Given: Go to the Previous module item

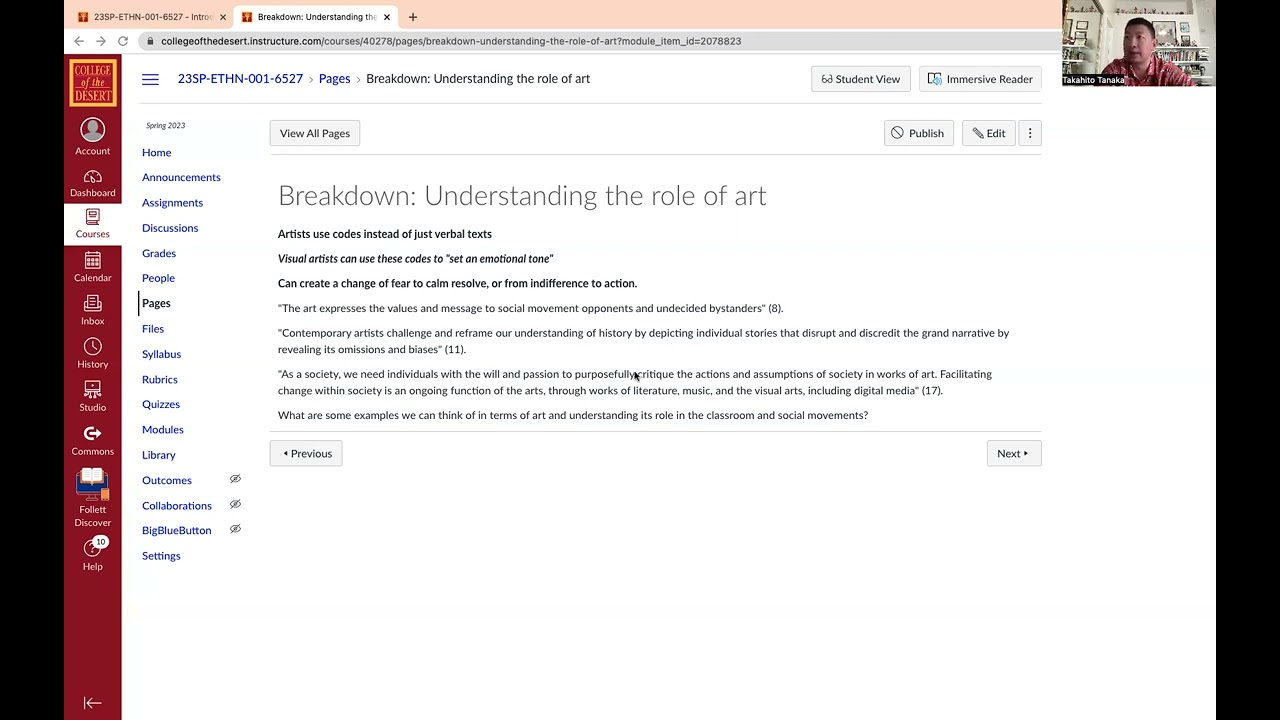Looking at the screenshot, I should (x=306, y=453).
